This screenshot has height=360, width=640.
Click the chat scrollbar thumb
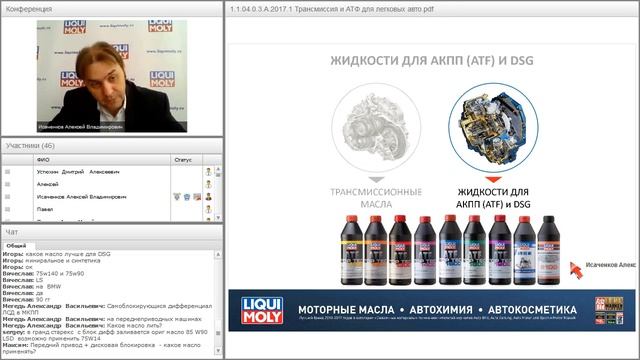tap(218, 333)
